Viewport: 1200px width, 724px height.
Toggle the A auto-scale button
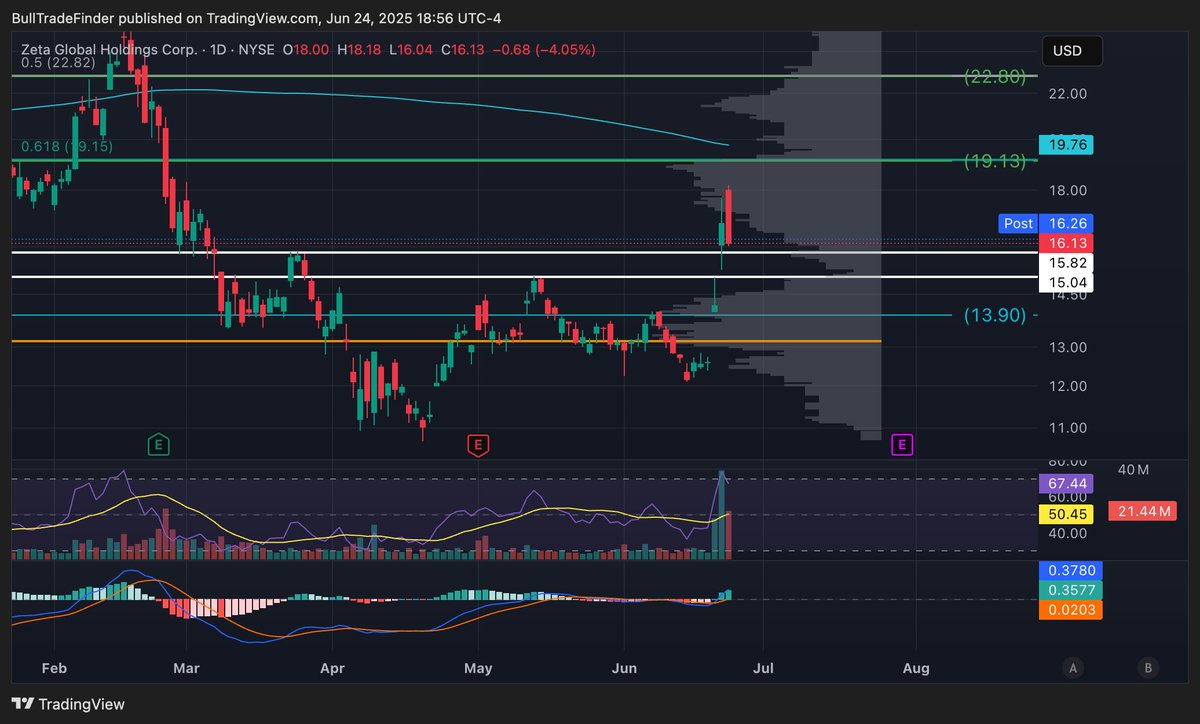click(x=1073, y=668)
